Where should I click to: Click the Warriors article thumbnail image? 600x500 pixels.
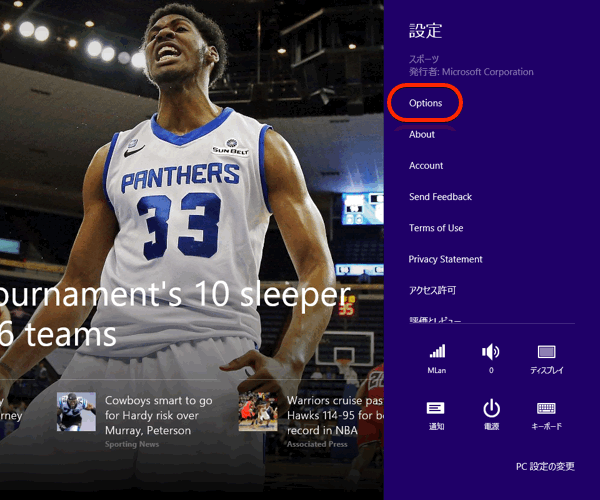click(258, 412)
